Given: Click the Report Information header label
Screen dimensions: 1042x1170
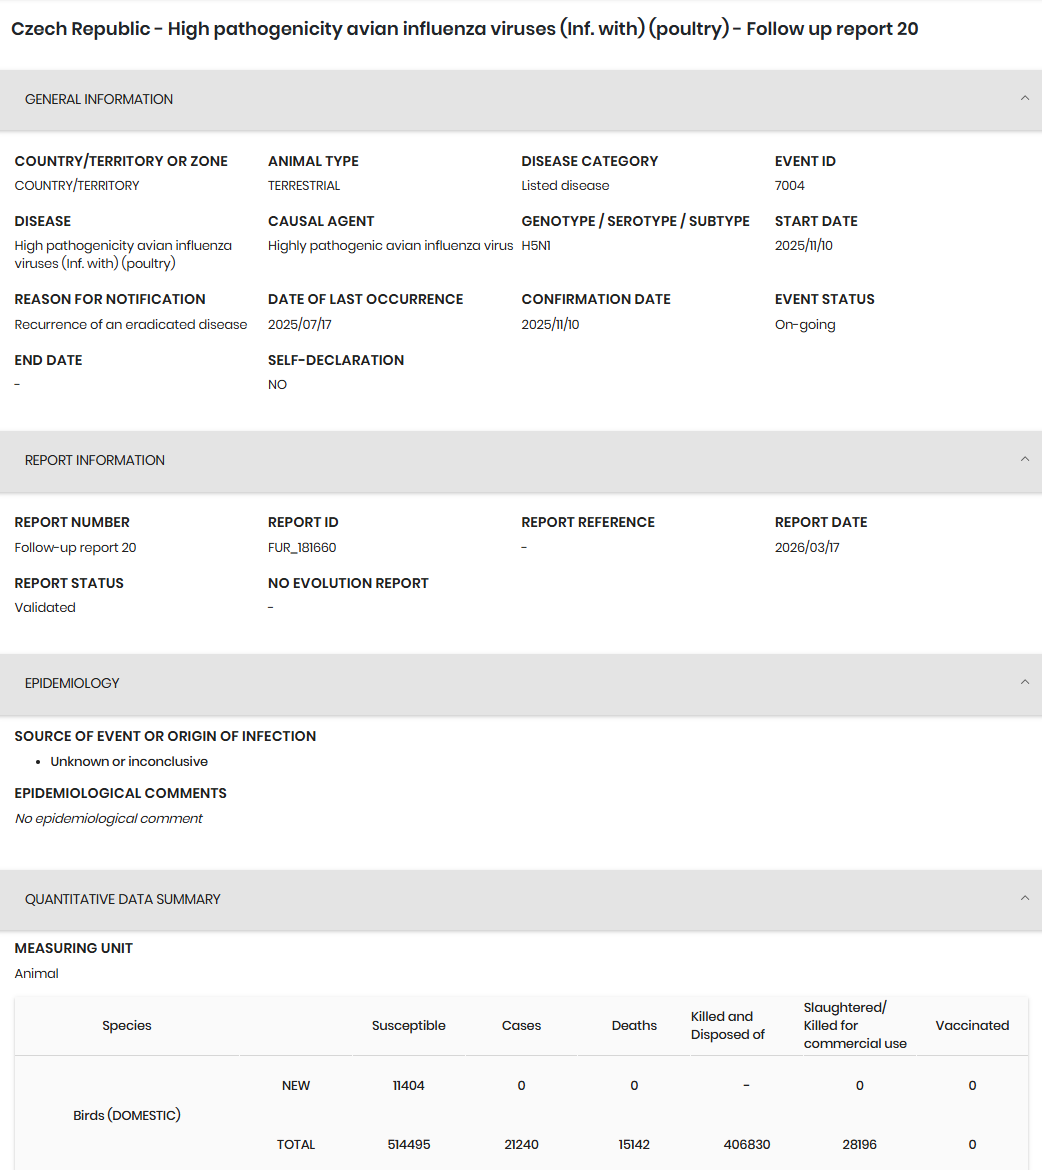Looking at the screenshot, I should click(95, 460).
